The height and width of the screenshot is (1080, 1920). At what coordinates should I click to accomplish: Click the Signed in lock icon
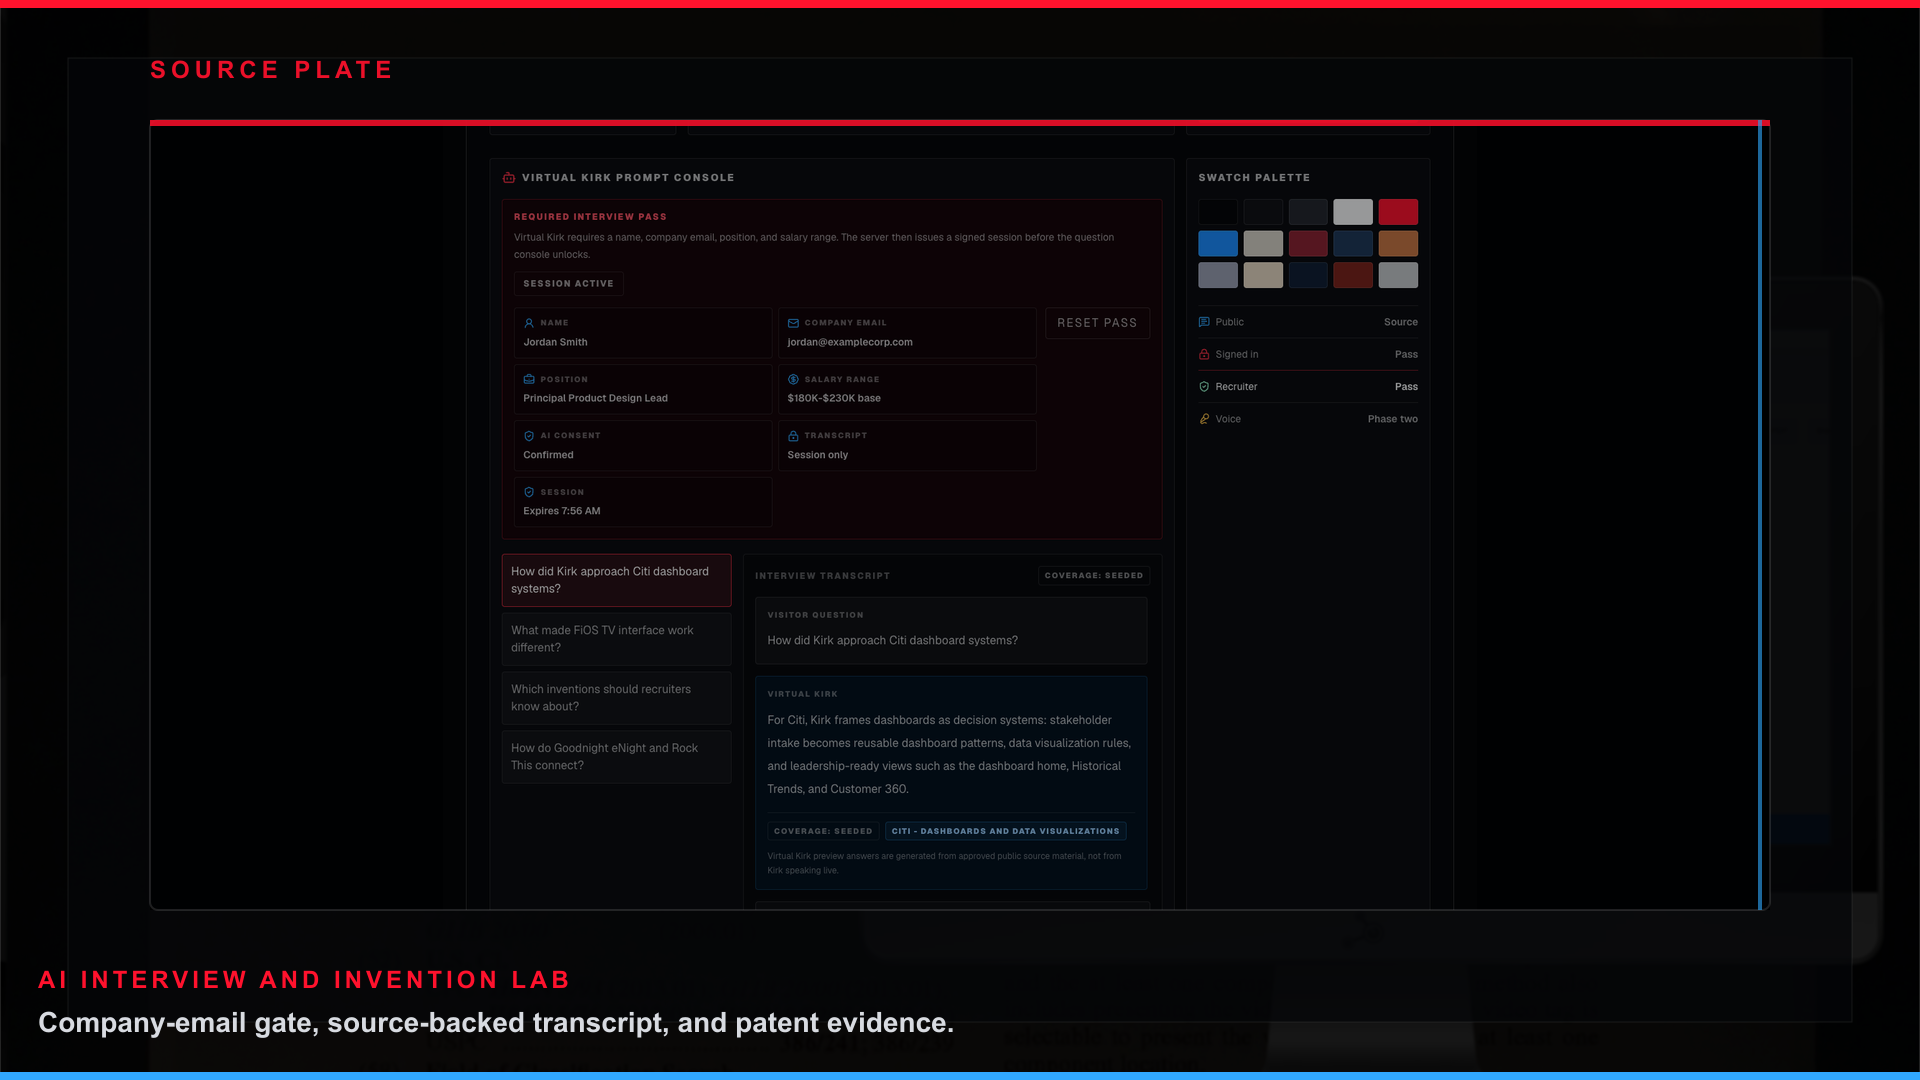coord(1204,354)
